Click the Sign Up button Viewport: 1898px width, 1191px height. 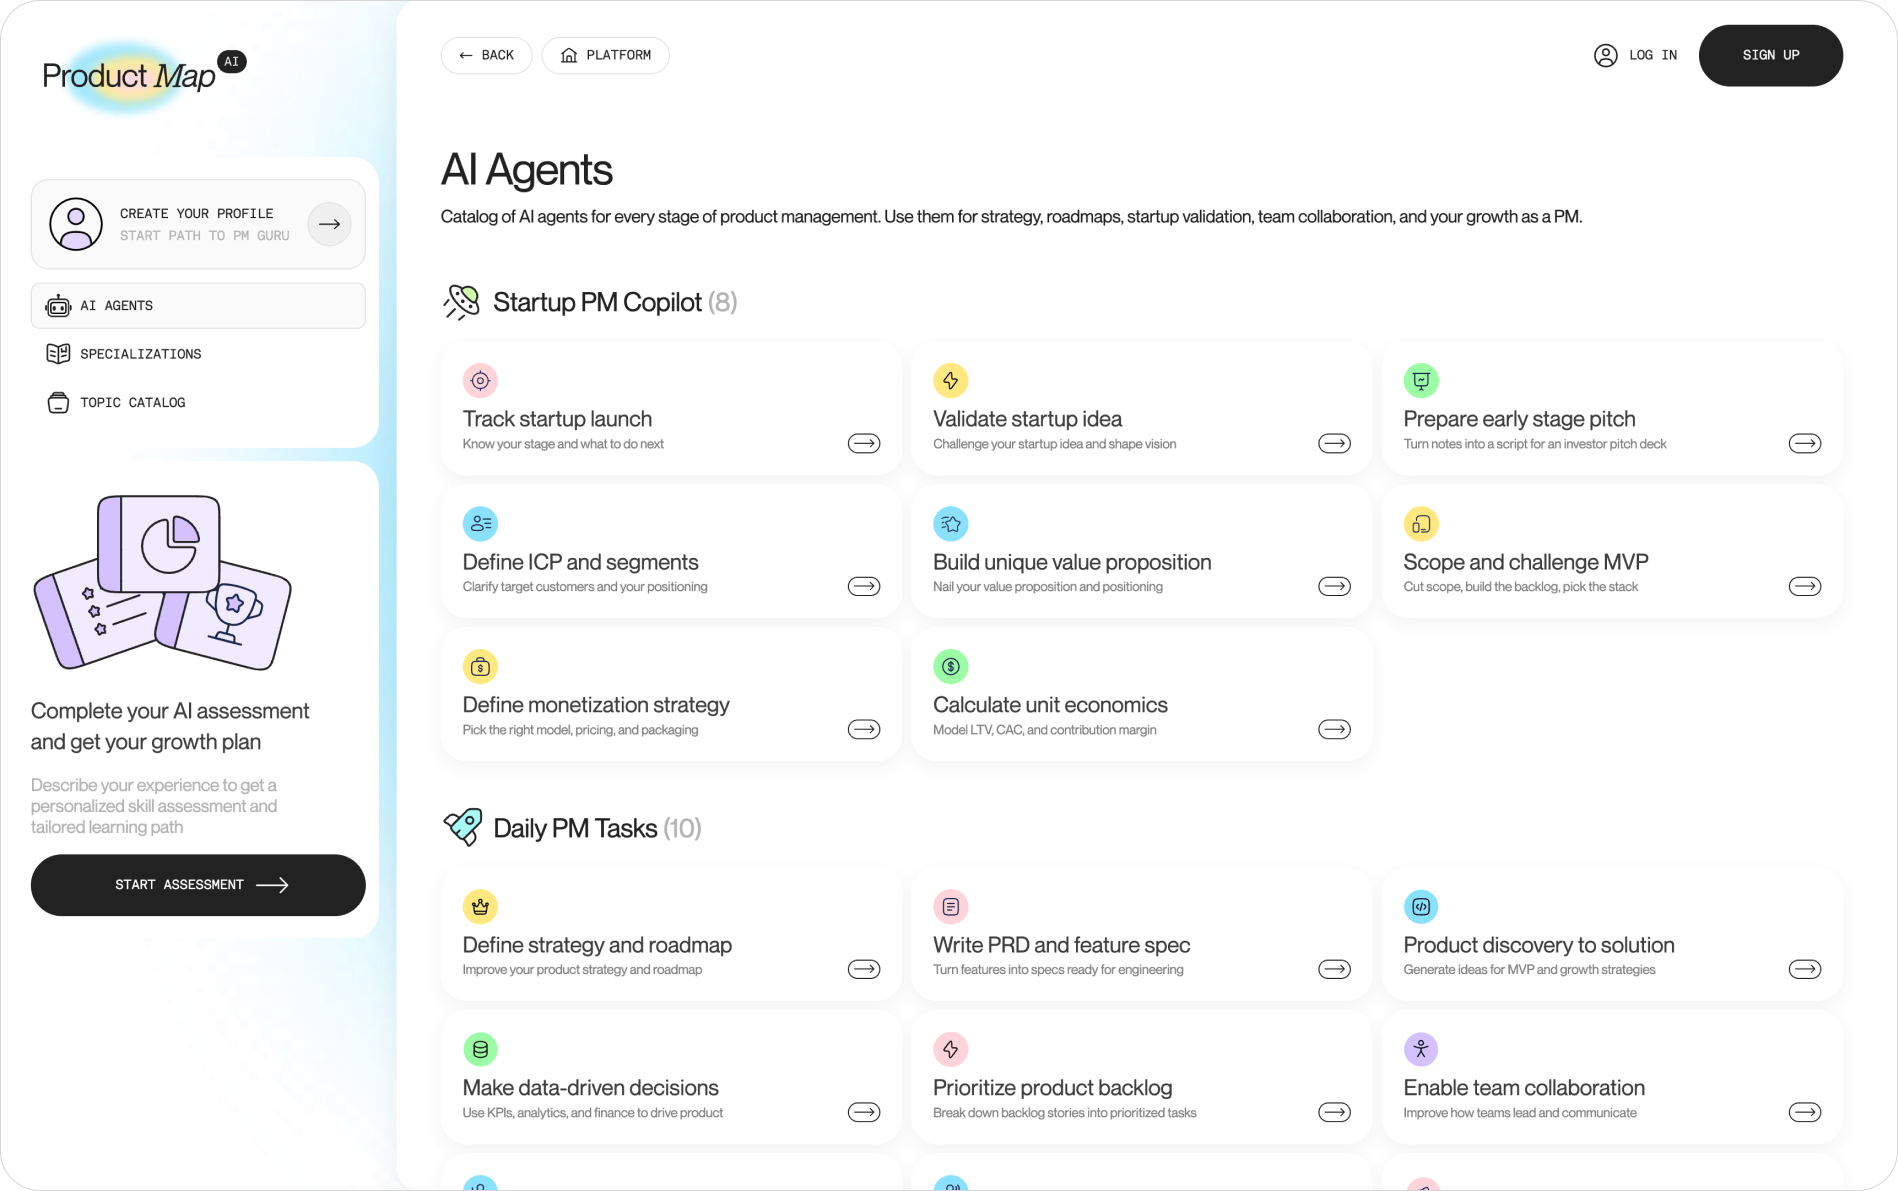pos(1771,55)
